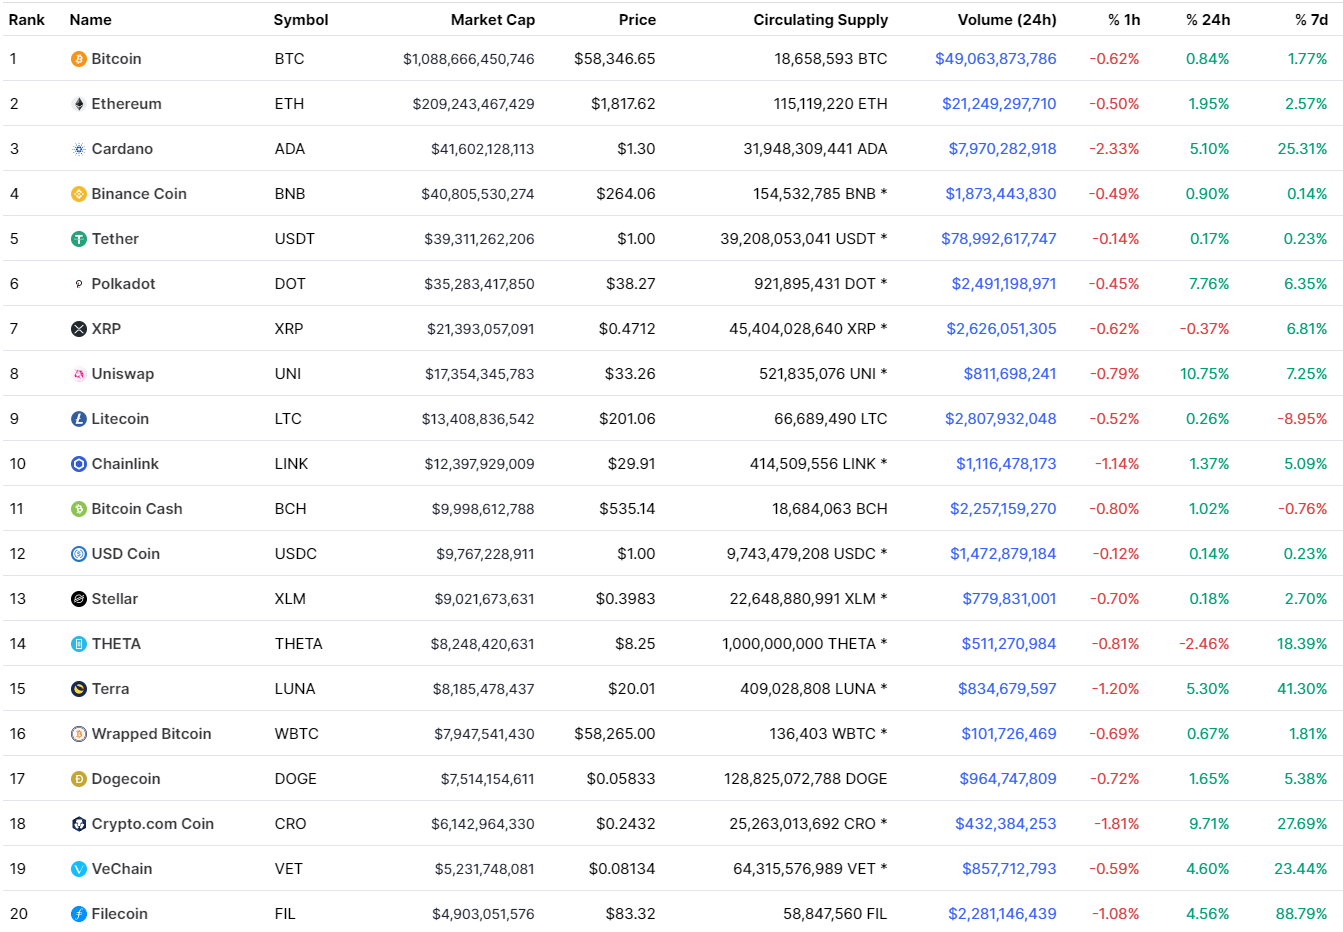Open the Bitcoin name link
This screenshot has width=1343, height=932.
117,59
